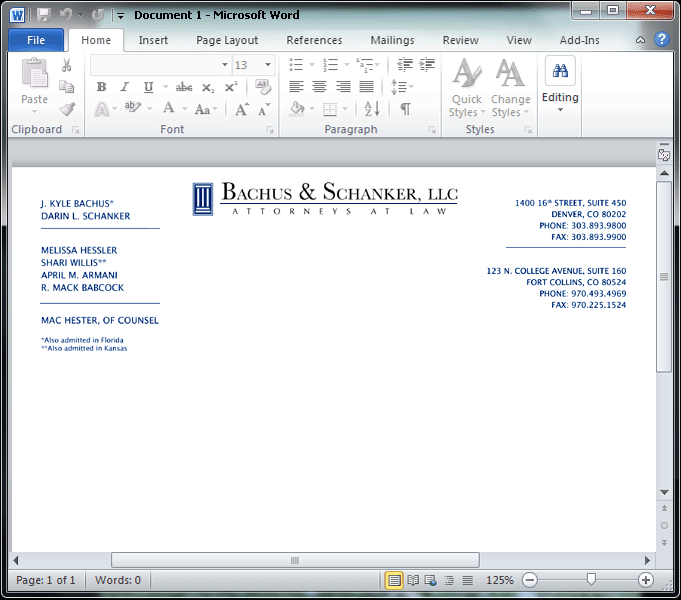Click the Next Page double arrow
This screenshot has width=681, height=600.
coord(664,543)
